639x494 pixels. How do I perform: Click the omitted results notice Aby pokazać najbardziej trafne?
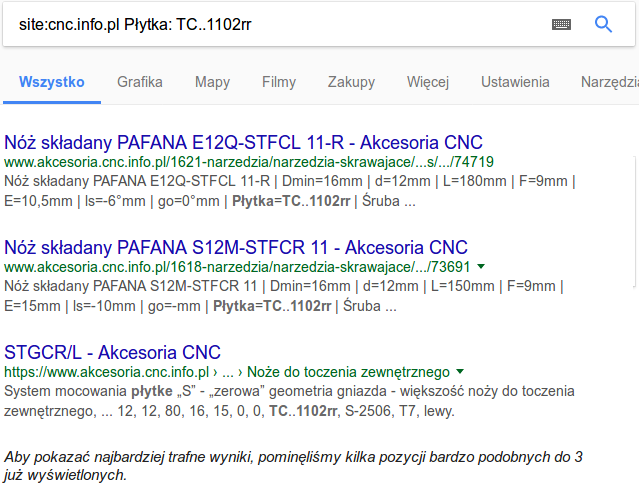[293, 466]
